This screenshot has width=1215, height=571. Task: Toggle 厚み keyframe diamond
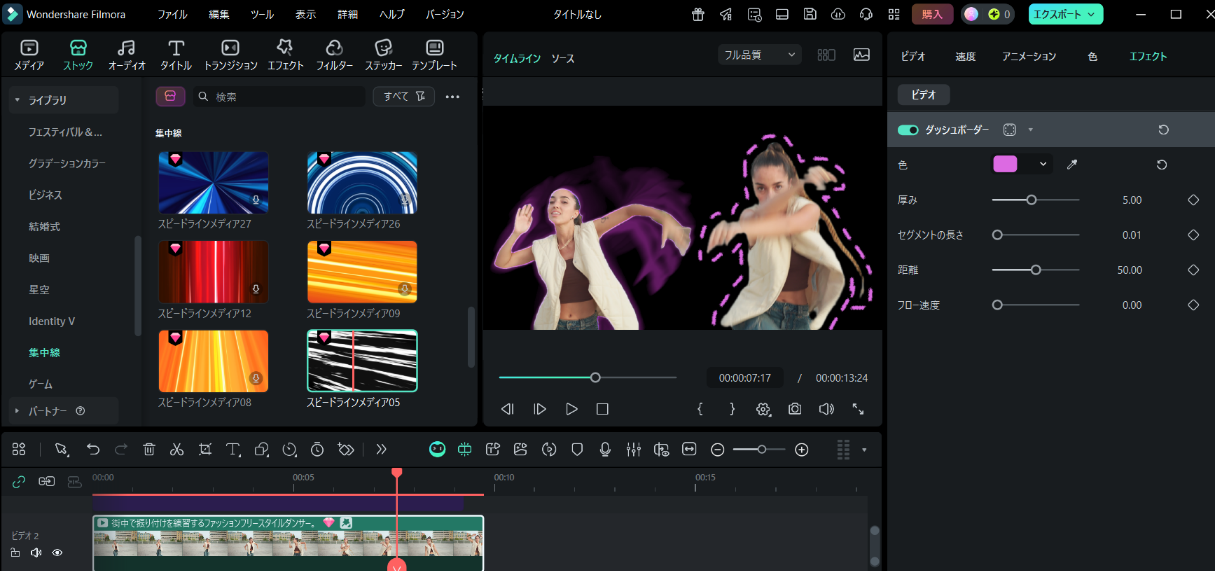coord(1193,200)
